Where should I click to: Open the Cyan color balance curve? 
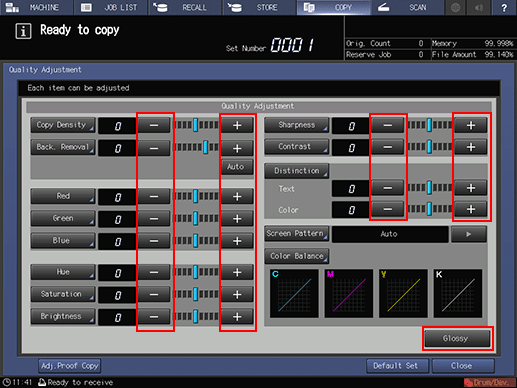pyautogui.click(x=294, y=293)
